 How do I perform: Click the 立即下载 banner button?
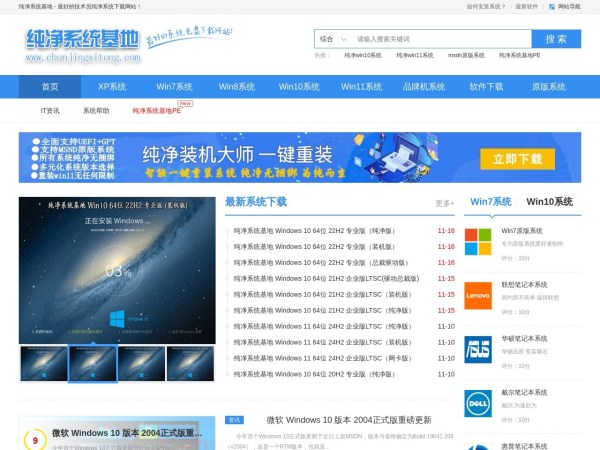[517, 158]
